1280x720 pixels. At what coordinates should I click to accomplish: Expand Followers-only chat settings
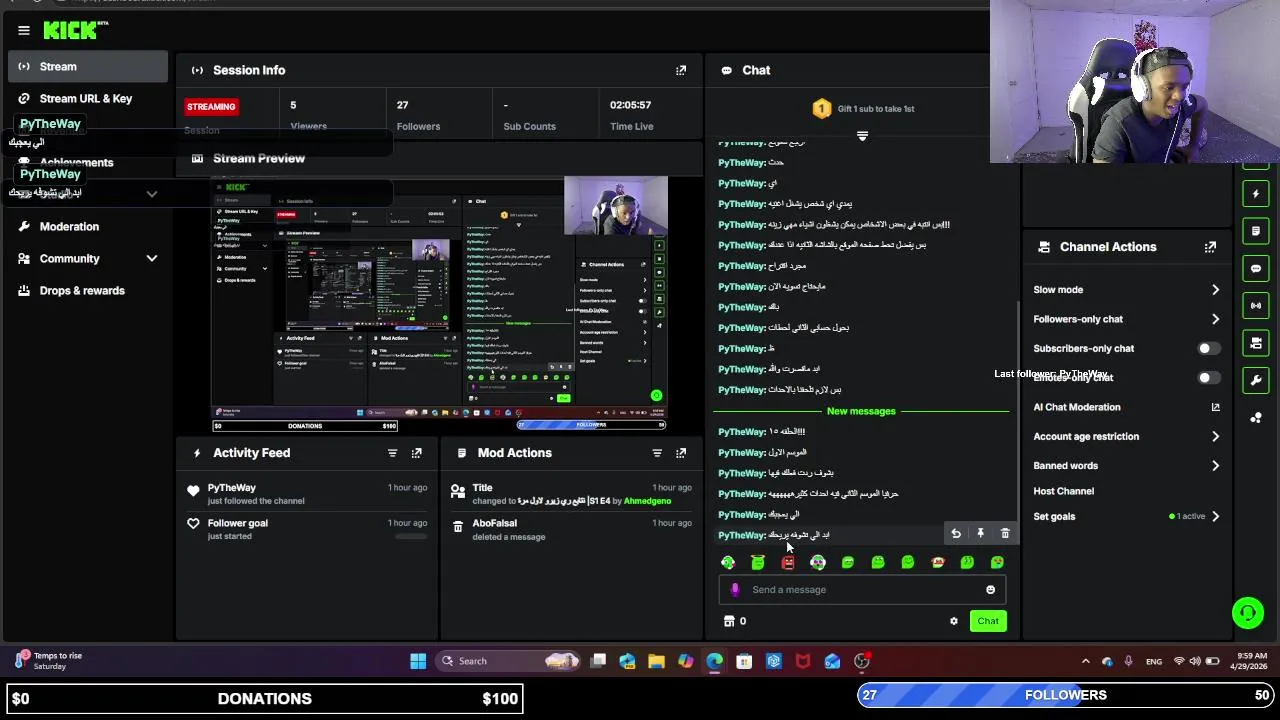click(x=1215, y=319)
